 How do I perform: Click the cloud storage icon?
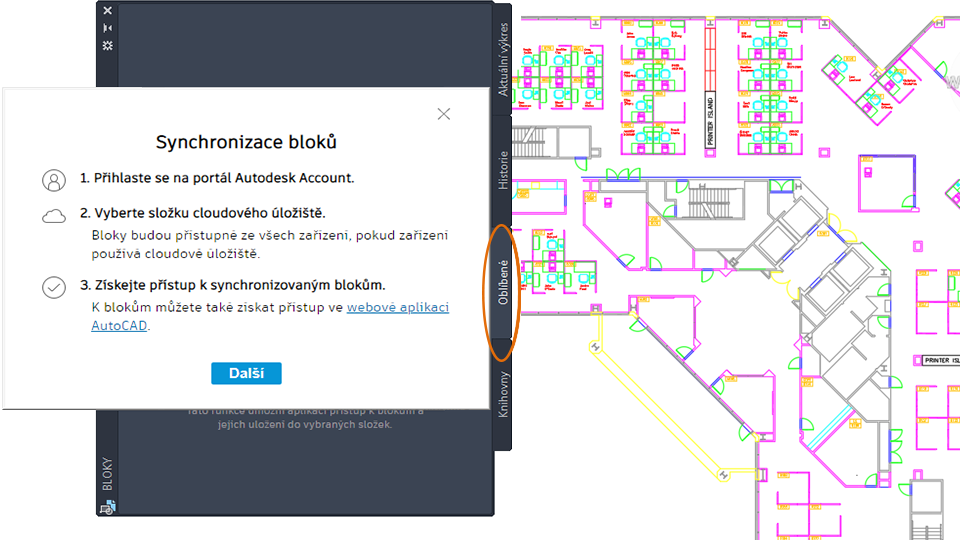54,216
